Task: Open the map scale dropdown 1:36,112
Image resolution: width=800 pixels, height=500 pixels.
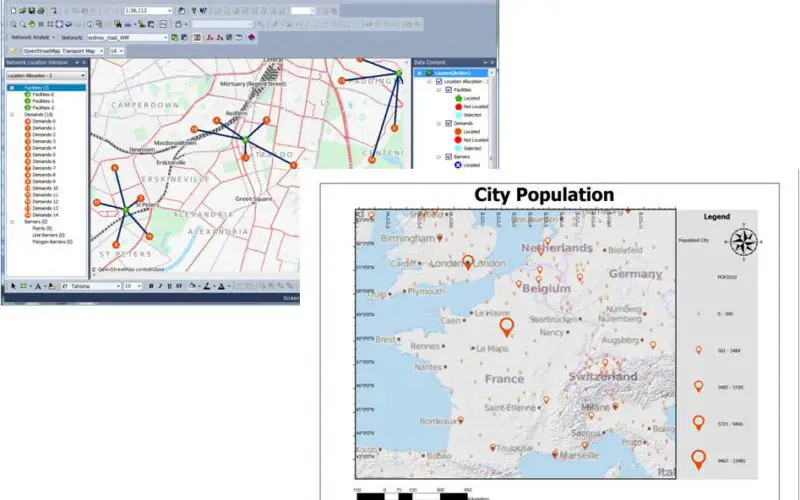Action: pos(169,11)
